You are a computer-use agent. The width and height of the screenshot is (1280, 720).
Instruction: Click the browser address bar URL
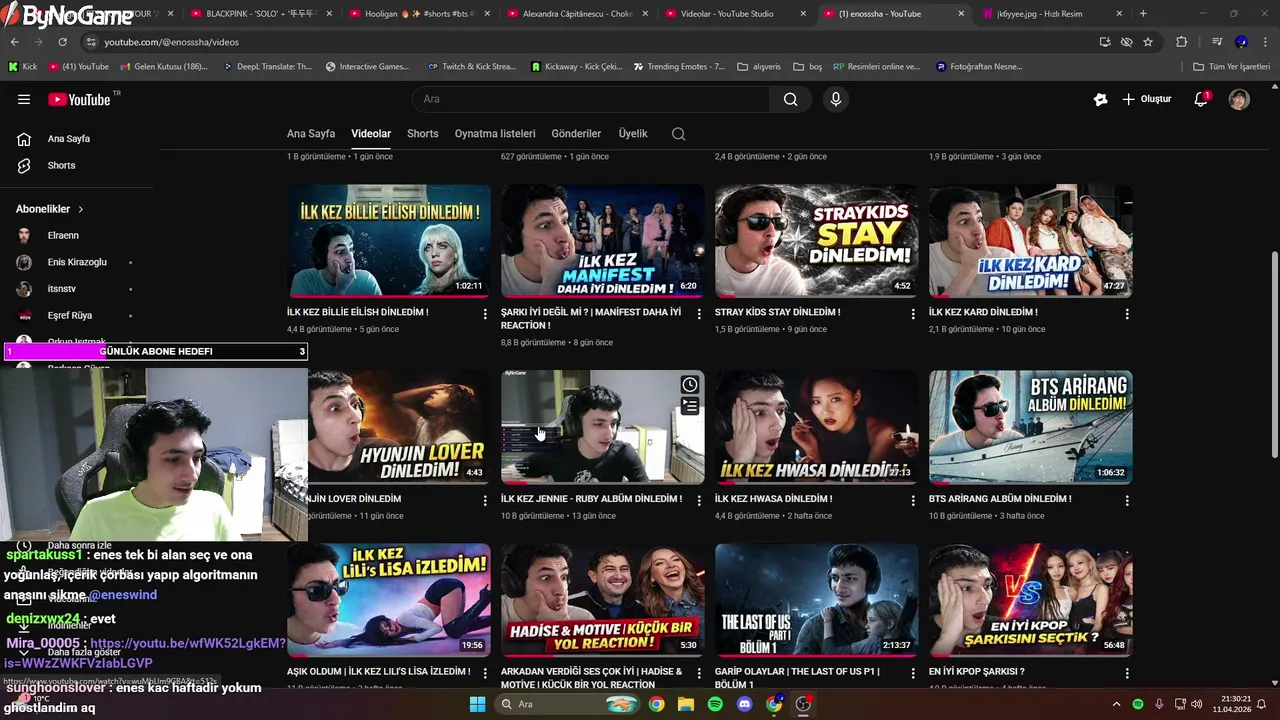tap(171, 42)
